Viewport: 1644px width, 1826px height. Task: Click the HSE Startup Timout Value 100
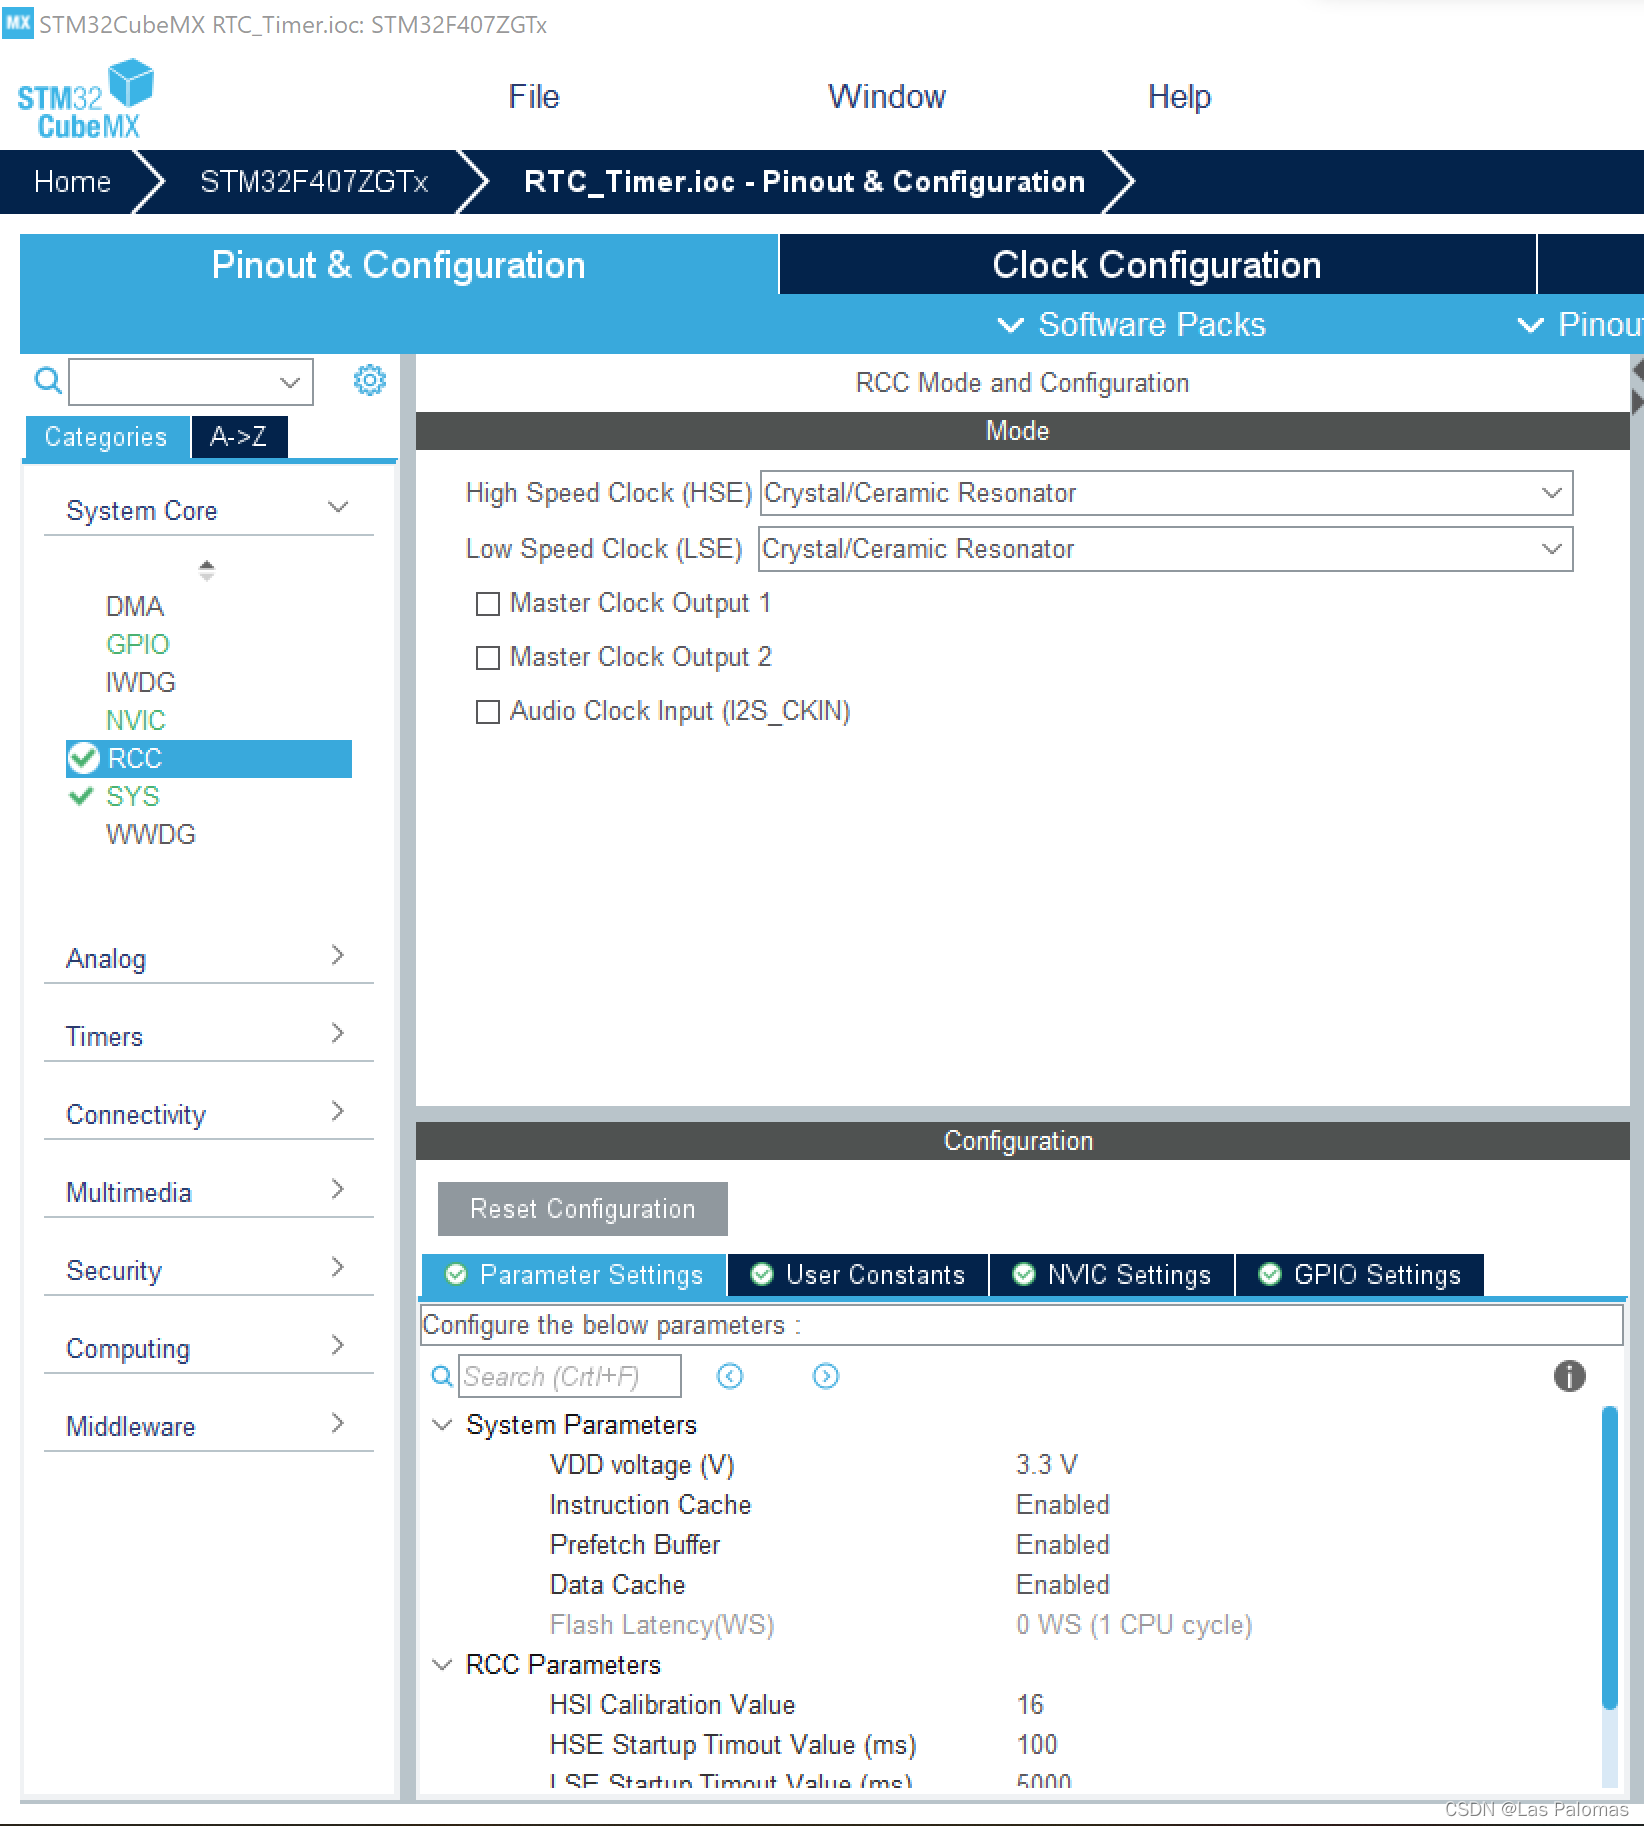(1037, 1745)
